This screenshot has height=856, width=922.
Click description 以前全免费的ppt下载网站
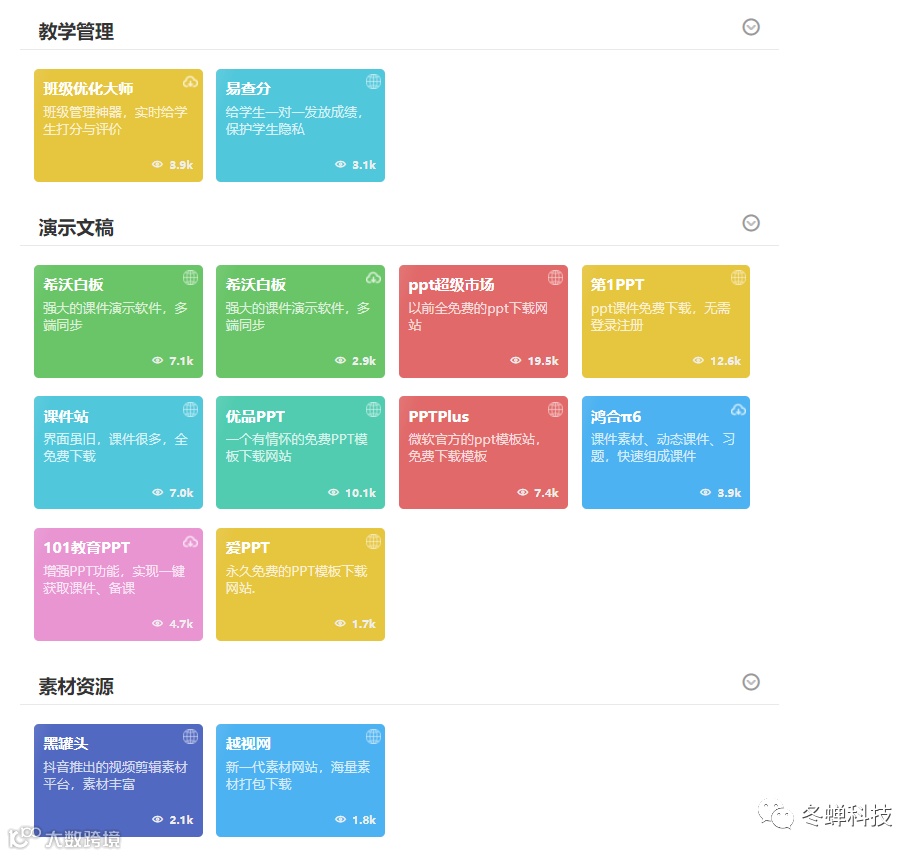478,316
